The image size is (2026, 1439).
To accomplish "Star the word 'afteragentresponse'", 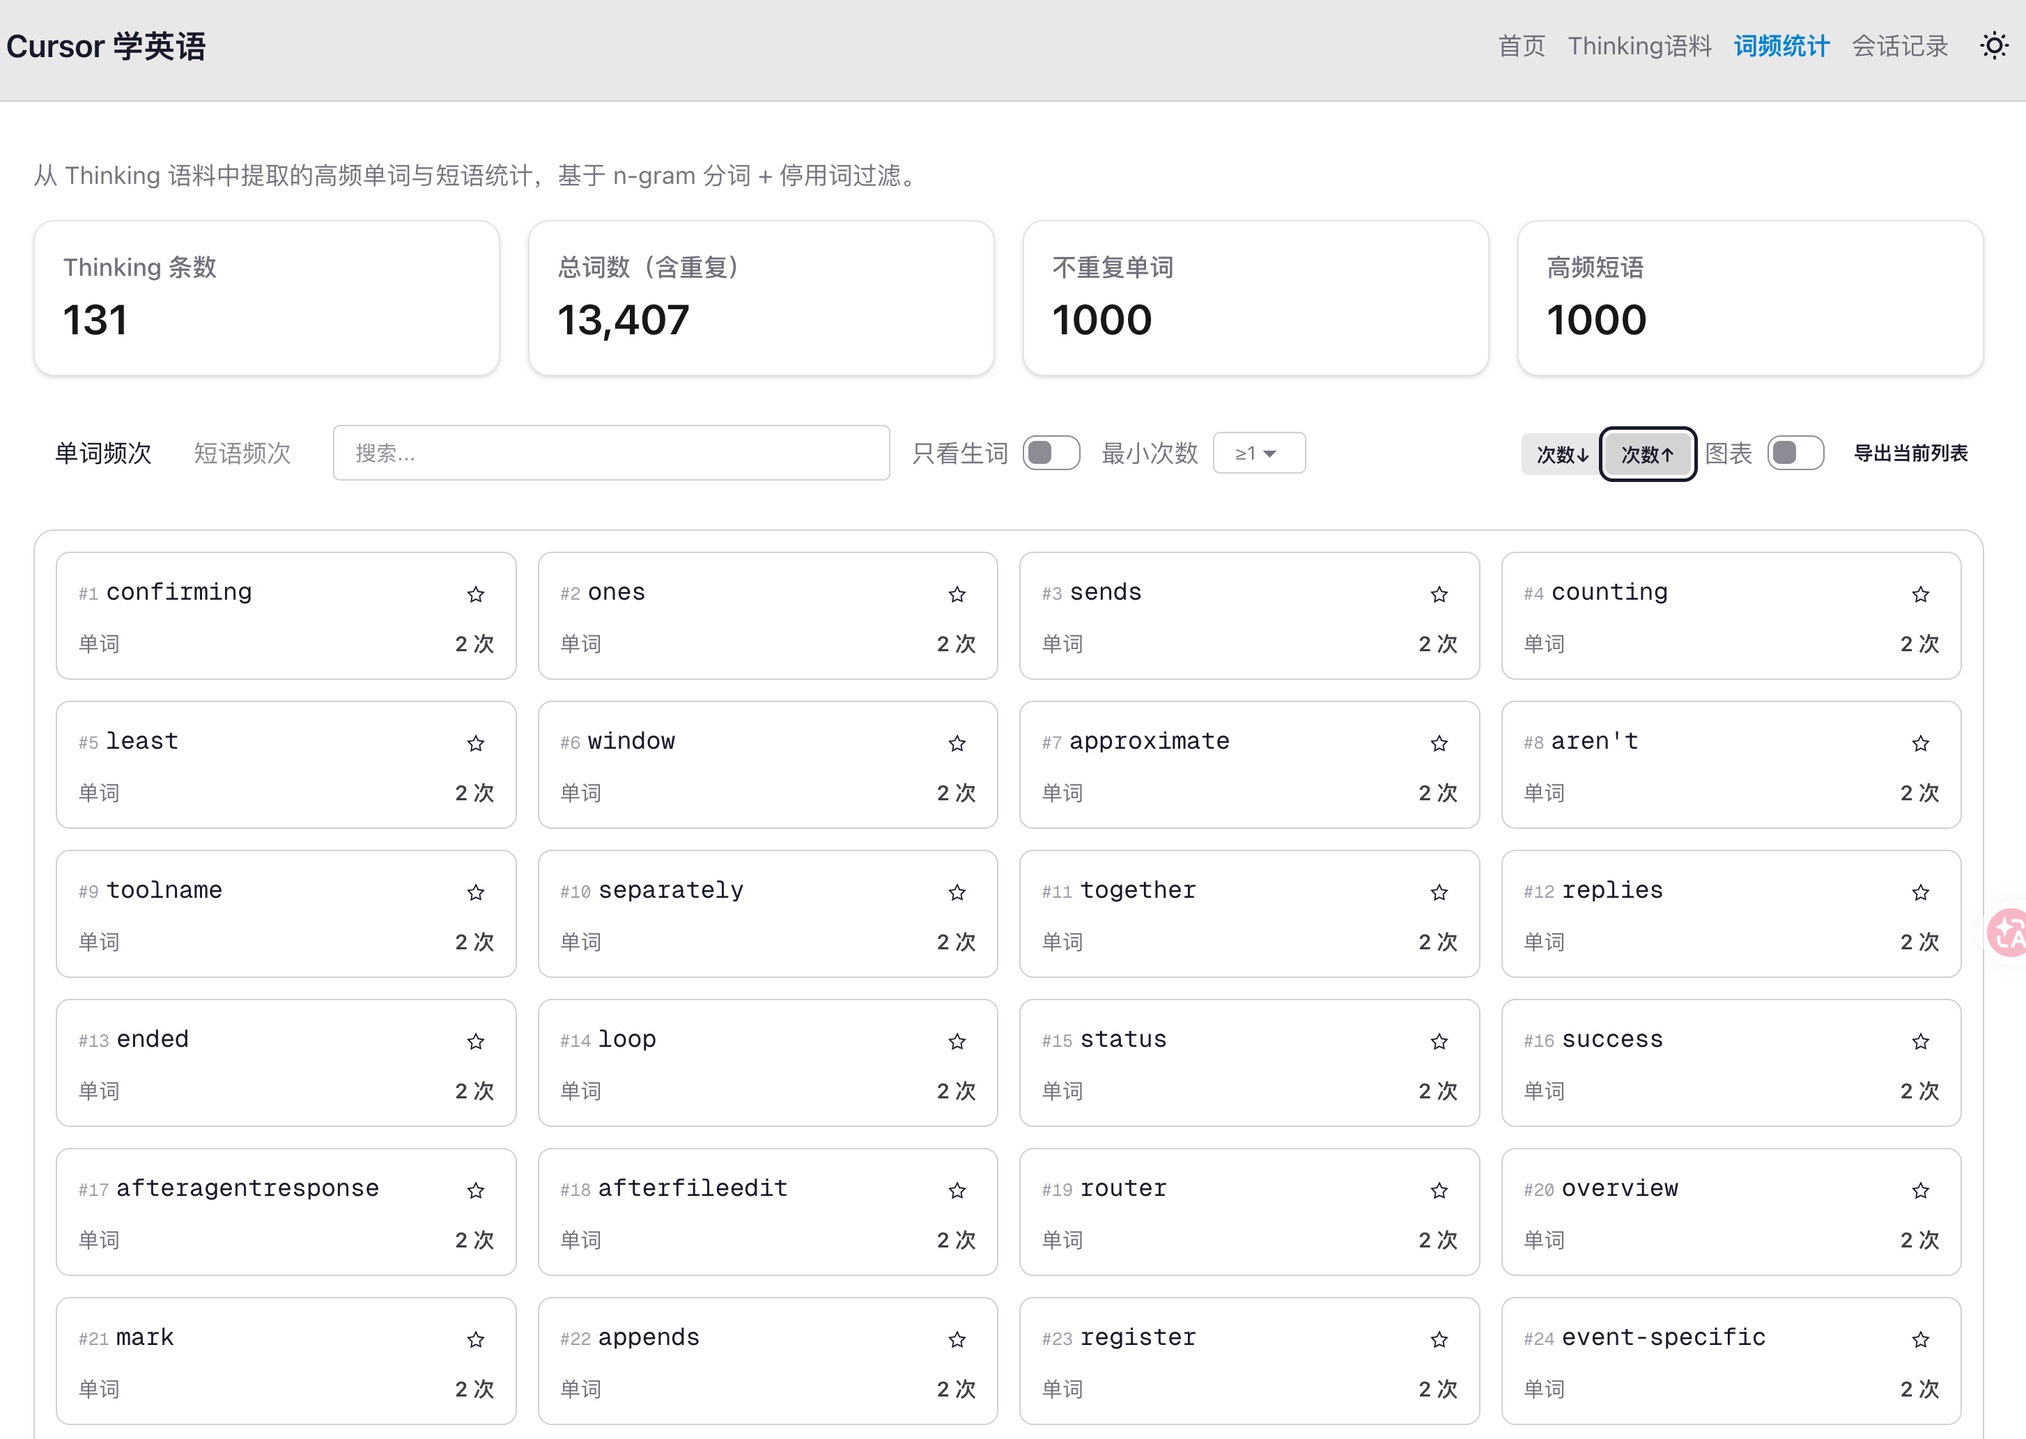I will (476, 1190).
